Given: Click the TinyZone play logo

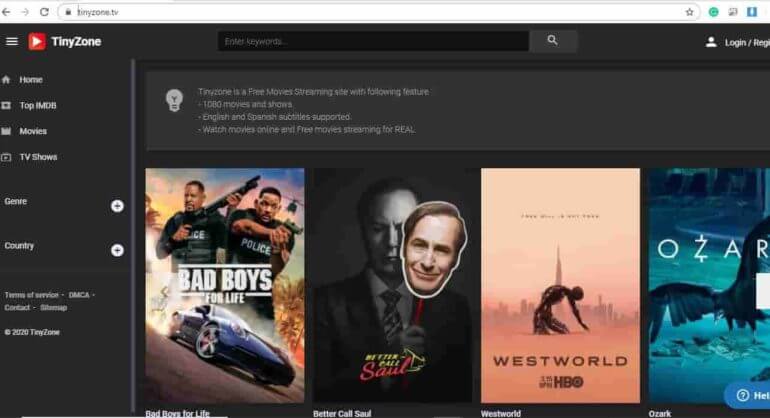Looking at the screenshot, I should (x=37, y=42).
